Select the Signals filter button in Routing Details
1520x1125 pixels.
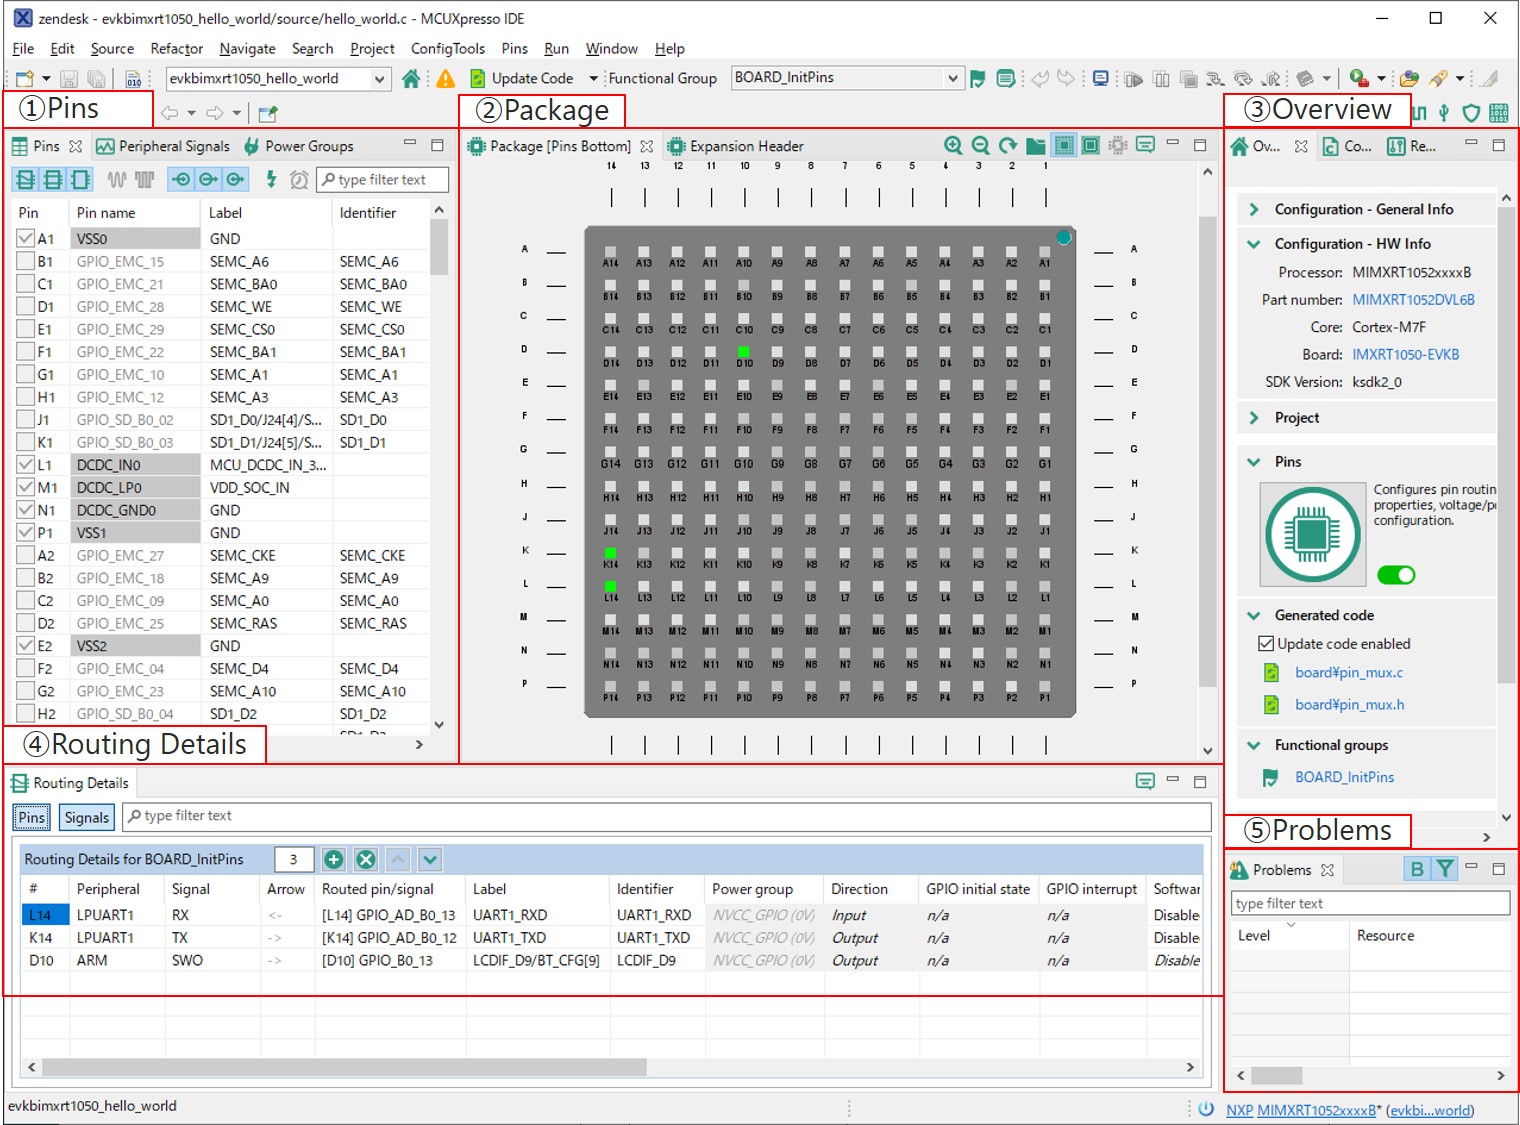click(87, 817)
